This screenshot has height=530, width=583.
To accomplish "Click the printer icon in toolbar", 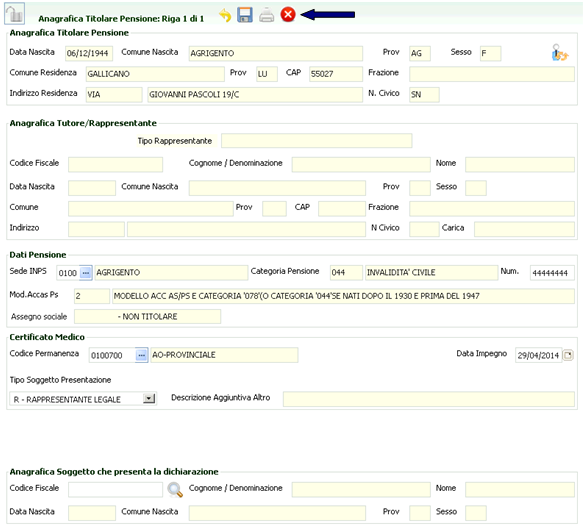I will [x=266, y=15].
